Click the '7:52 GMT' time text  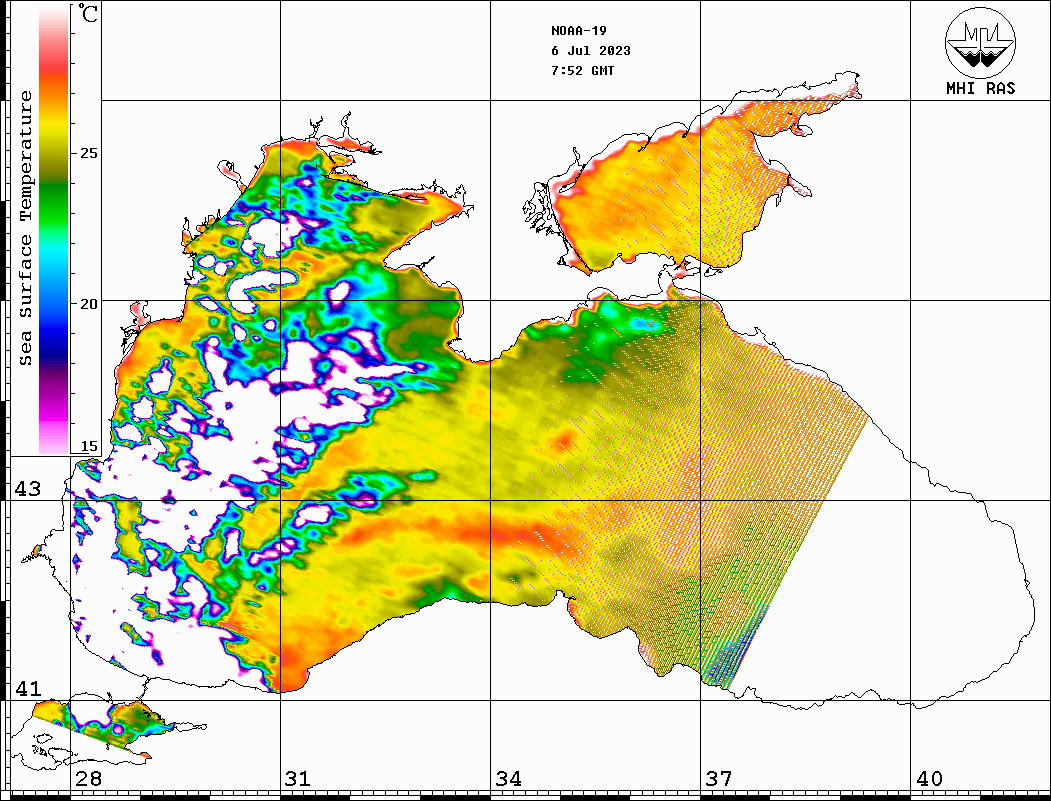click(x=582, y=70)
